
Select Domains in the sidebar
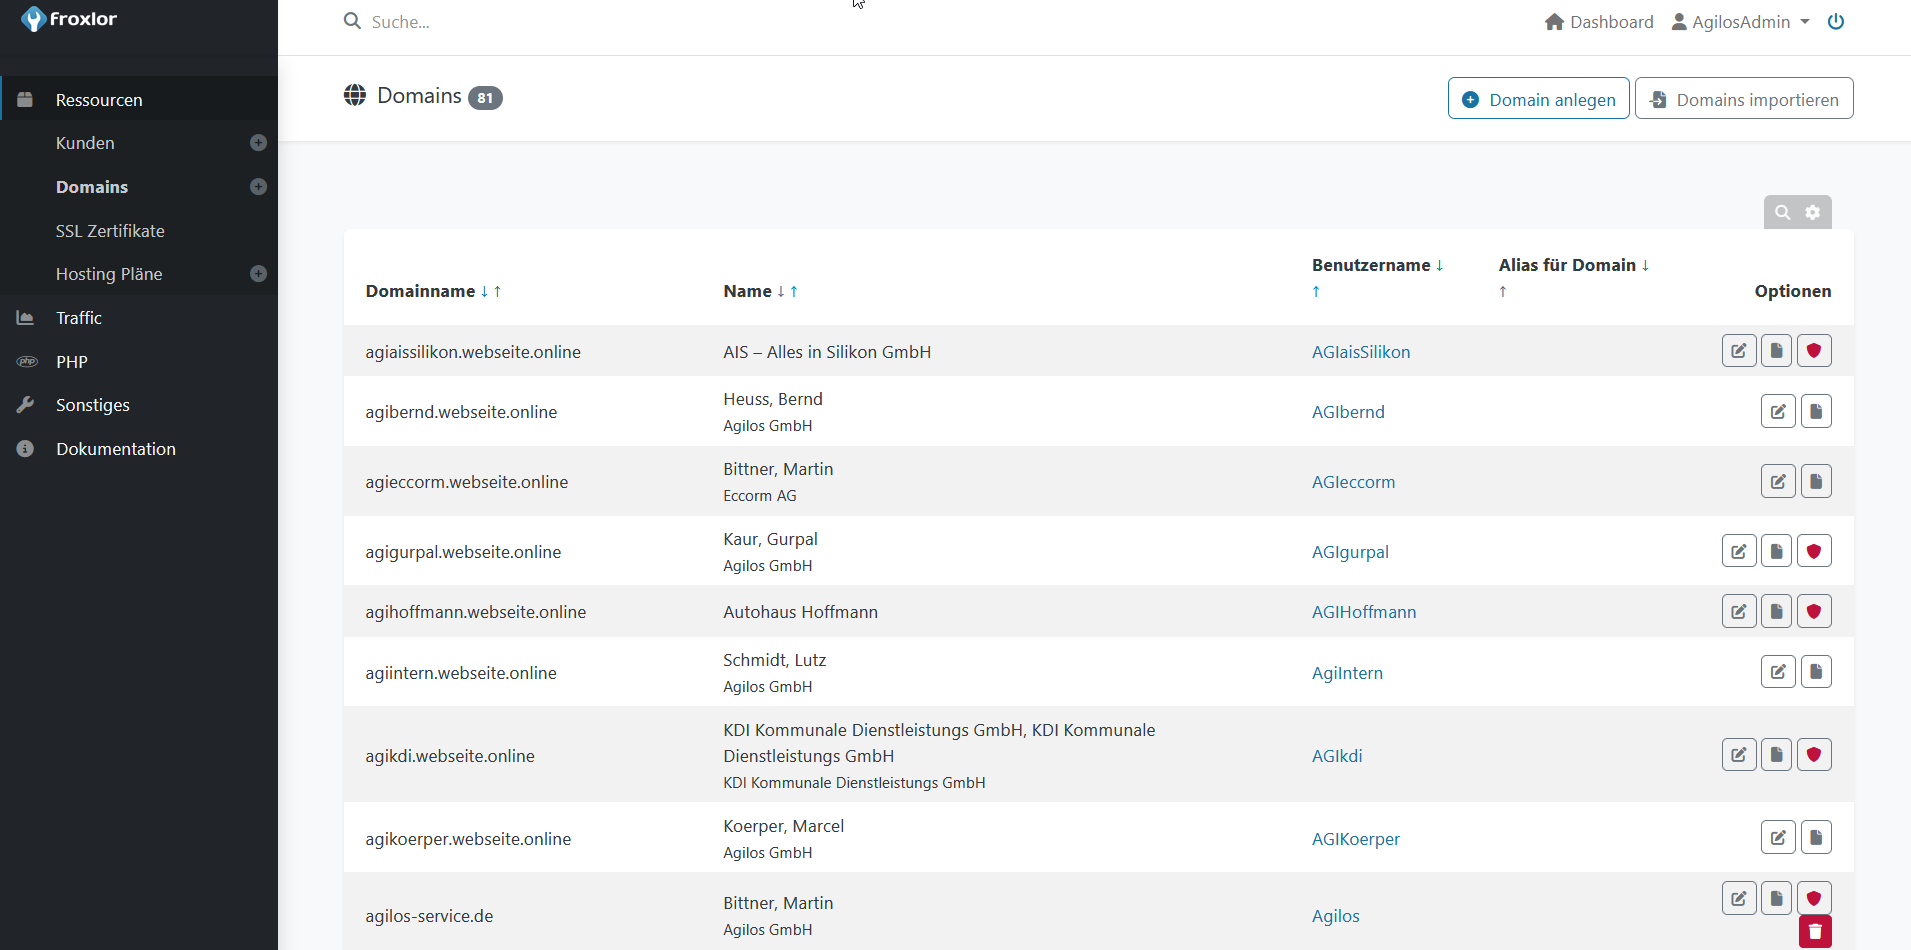pyautogui.click(x=92, y=187)
